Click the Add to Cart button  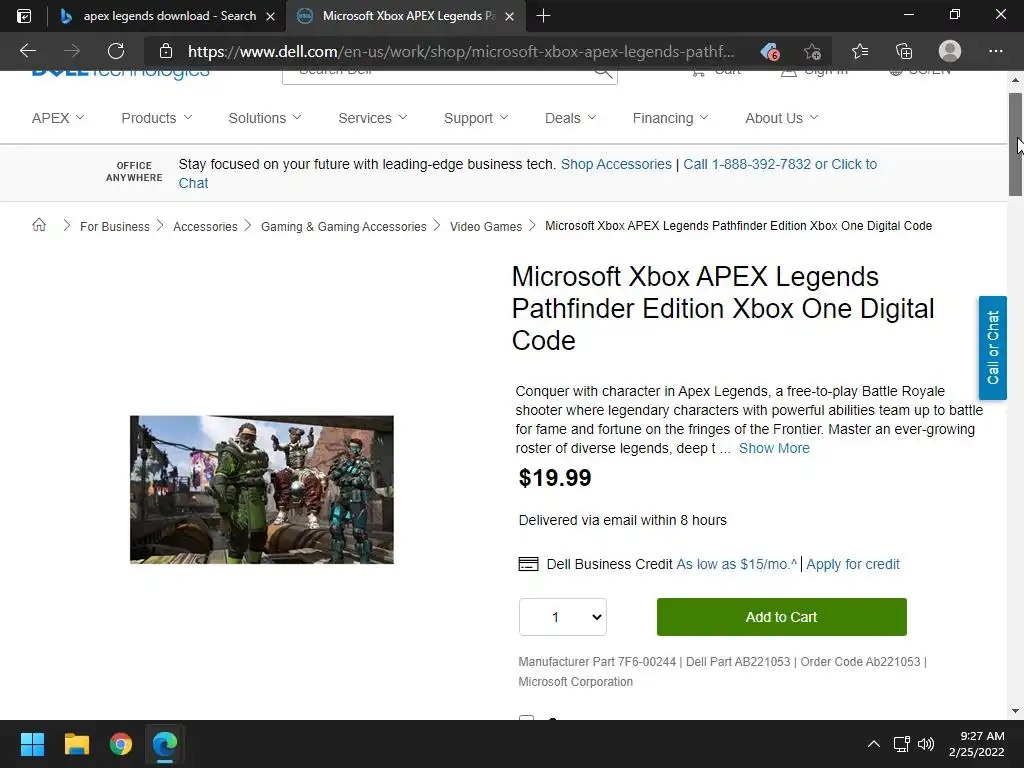(x=781, y=617)
